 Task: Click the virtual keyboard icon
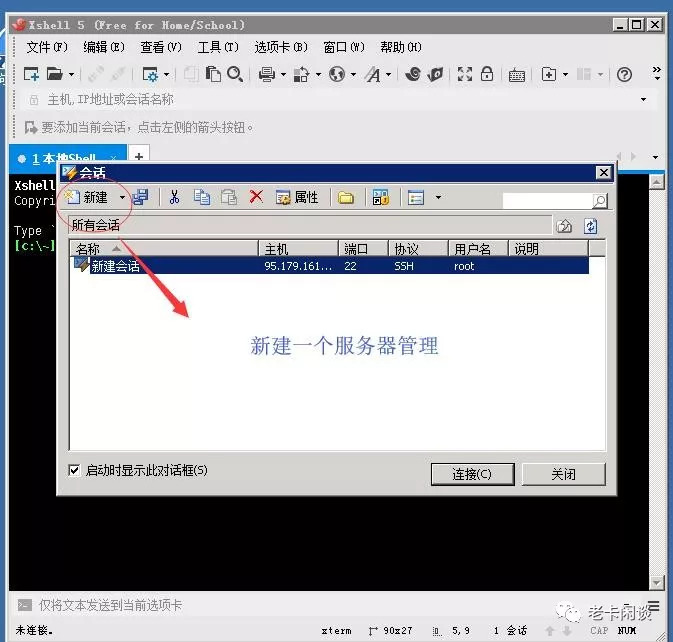coord(516,76)
